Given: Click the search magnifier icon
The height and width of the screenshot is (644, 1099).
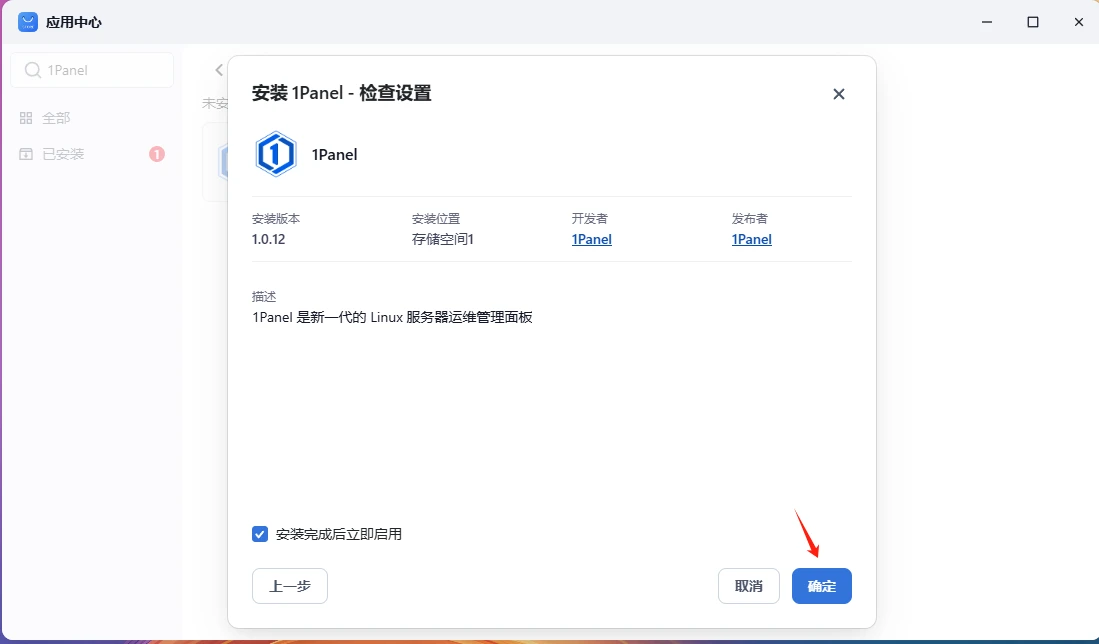Looking at the screenshot, I should (x=32, y=70).
